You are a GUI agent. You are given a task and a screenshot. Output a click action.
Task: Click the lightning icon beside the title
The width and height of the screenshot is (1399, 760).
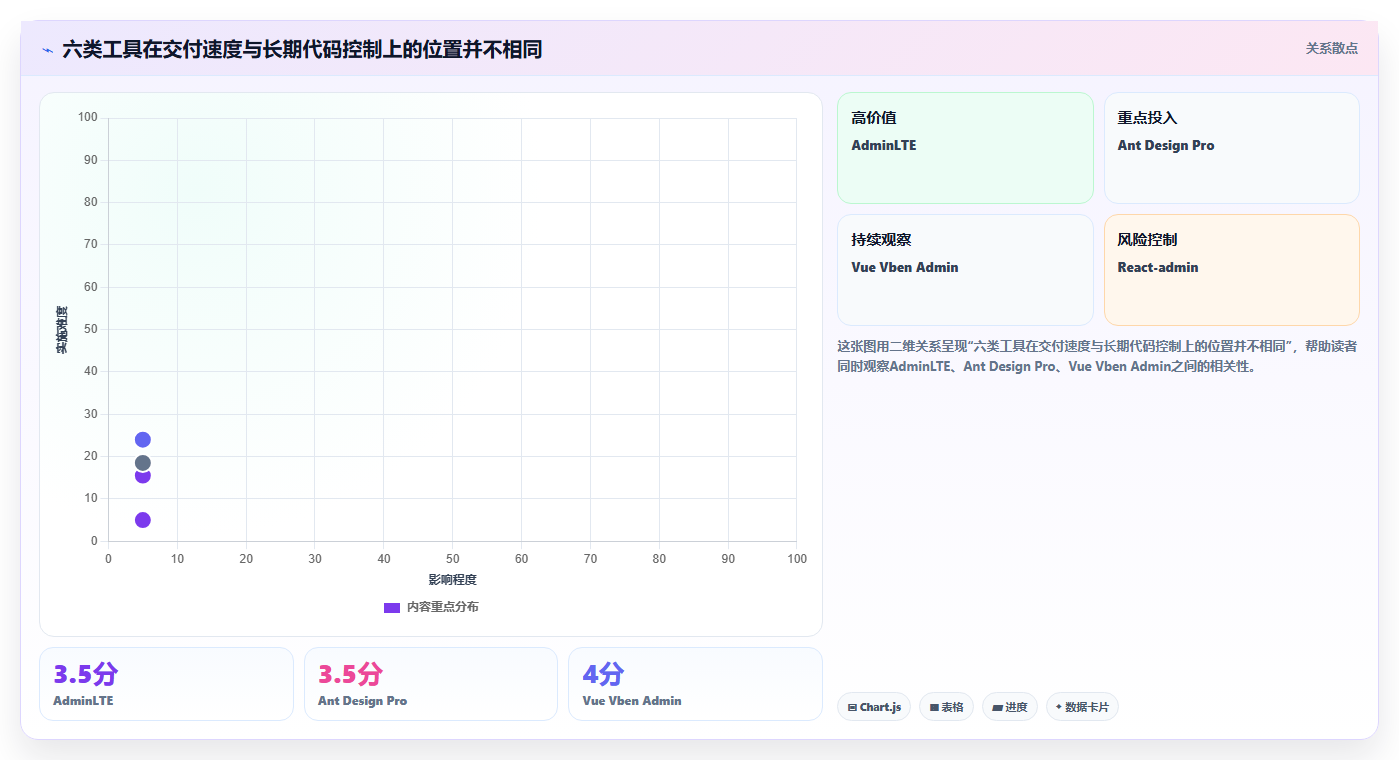(47, 49)
